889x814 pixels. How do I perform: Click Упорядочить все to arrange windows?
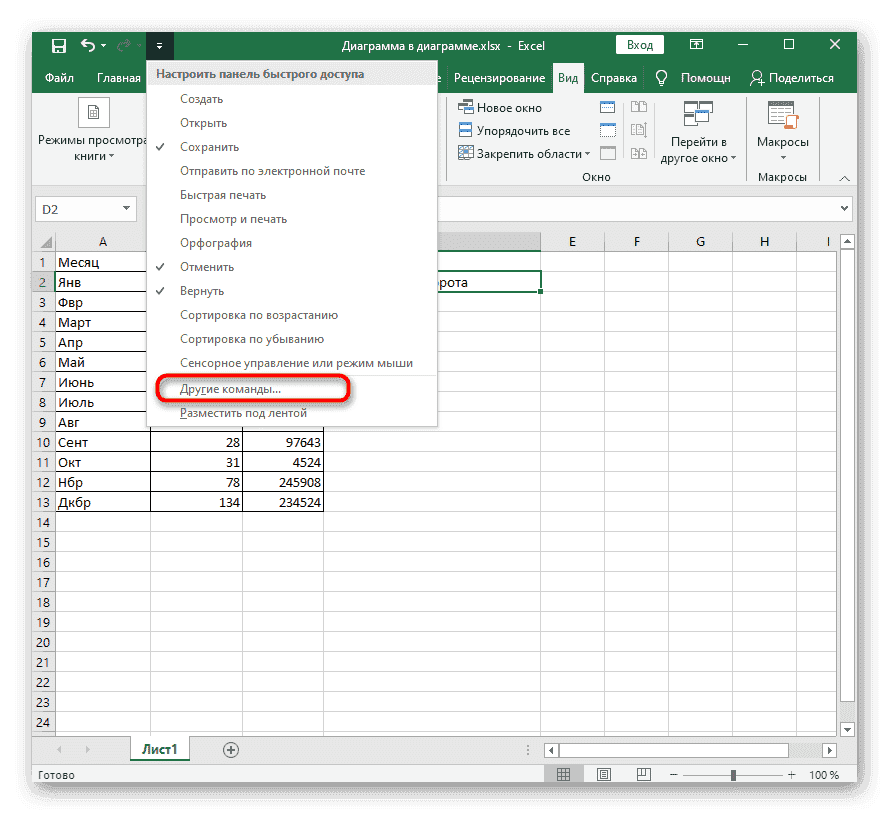(513, 131)
